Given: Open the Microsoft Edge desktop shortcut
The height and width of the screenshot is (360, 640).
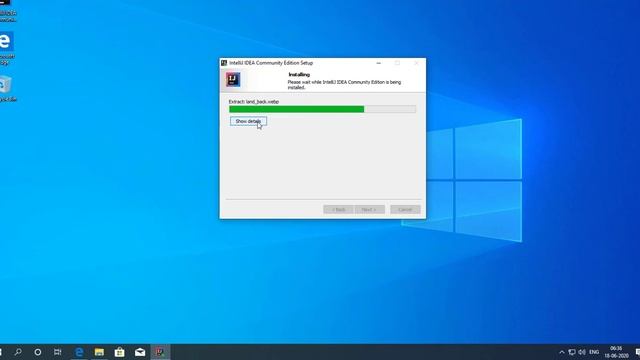Looking at the screenshot, I should click(x=6, y=48).
